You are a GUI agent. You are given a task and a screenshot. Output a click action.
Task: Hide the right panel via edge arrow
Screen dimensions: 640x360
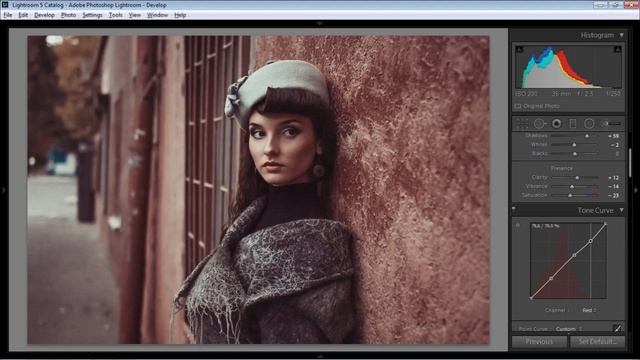click(x=636, y=190)
